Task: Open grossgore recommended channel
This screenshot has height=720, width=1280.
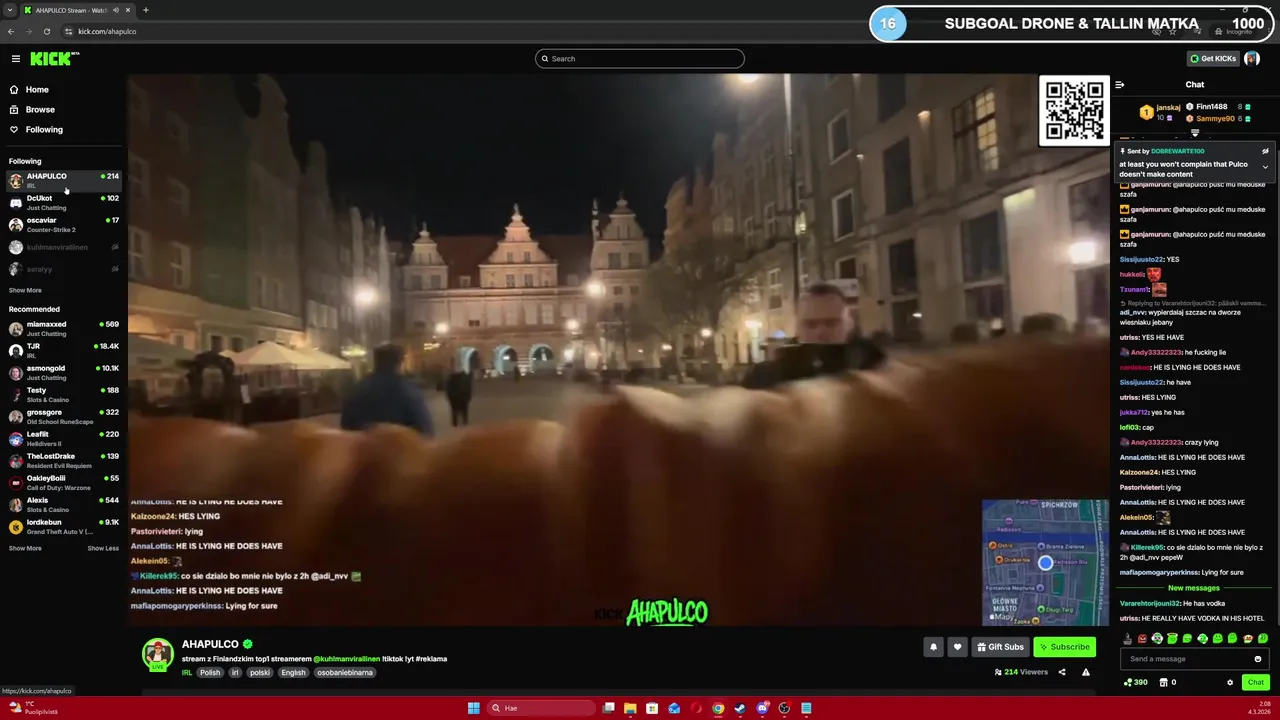Action: coord(64,417)
